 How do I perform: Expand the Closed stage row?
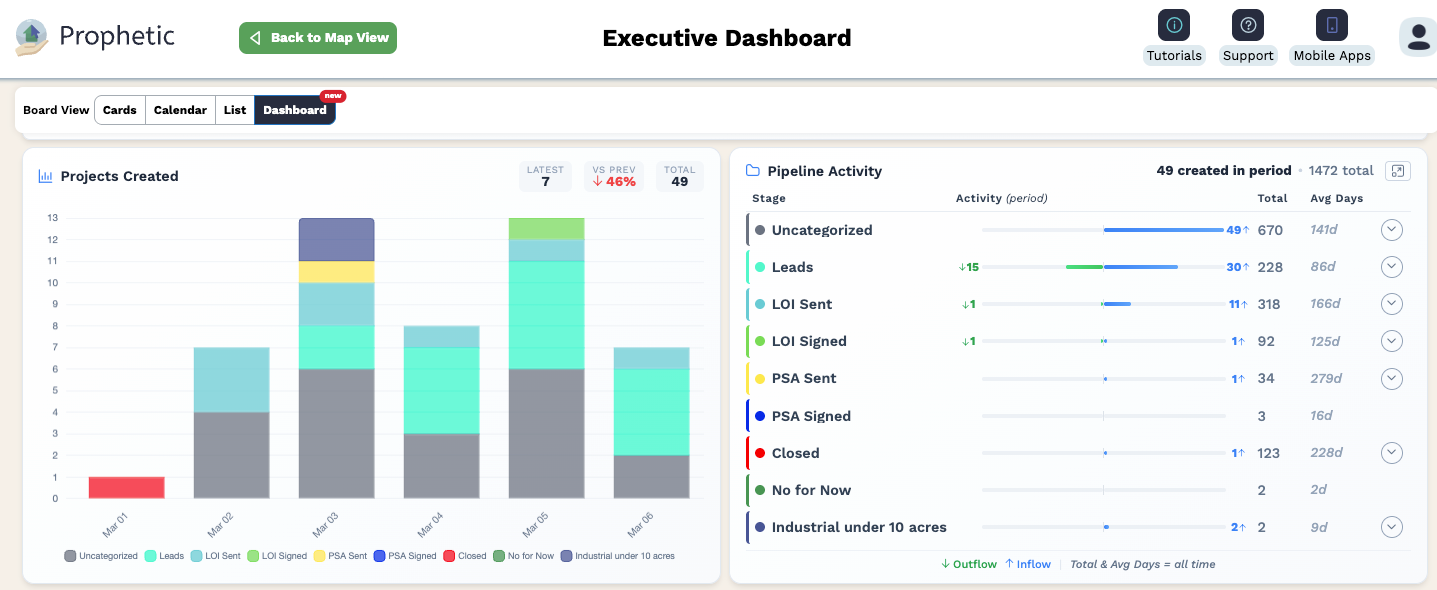(1392, 453)
